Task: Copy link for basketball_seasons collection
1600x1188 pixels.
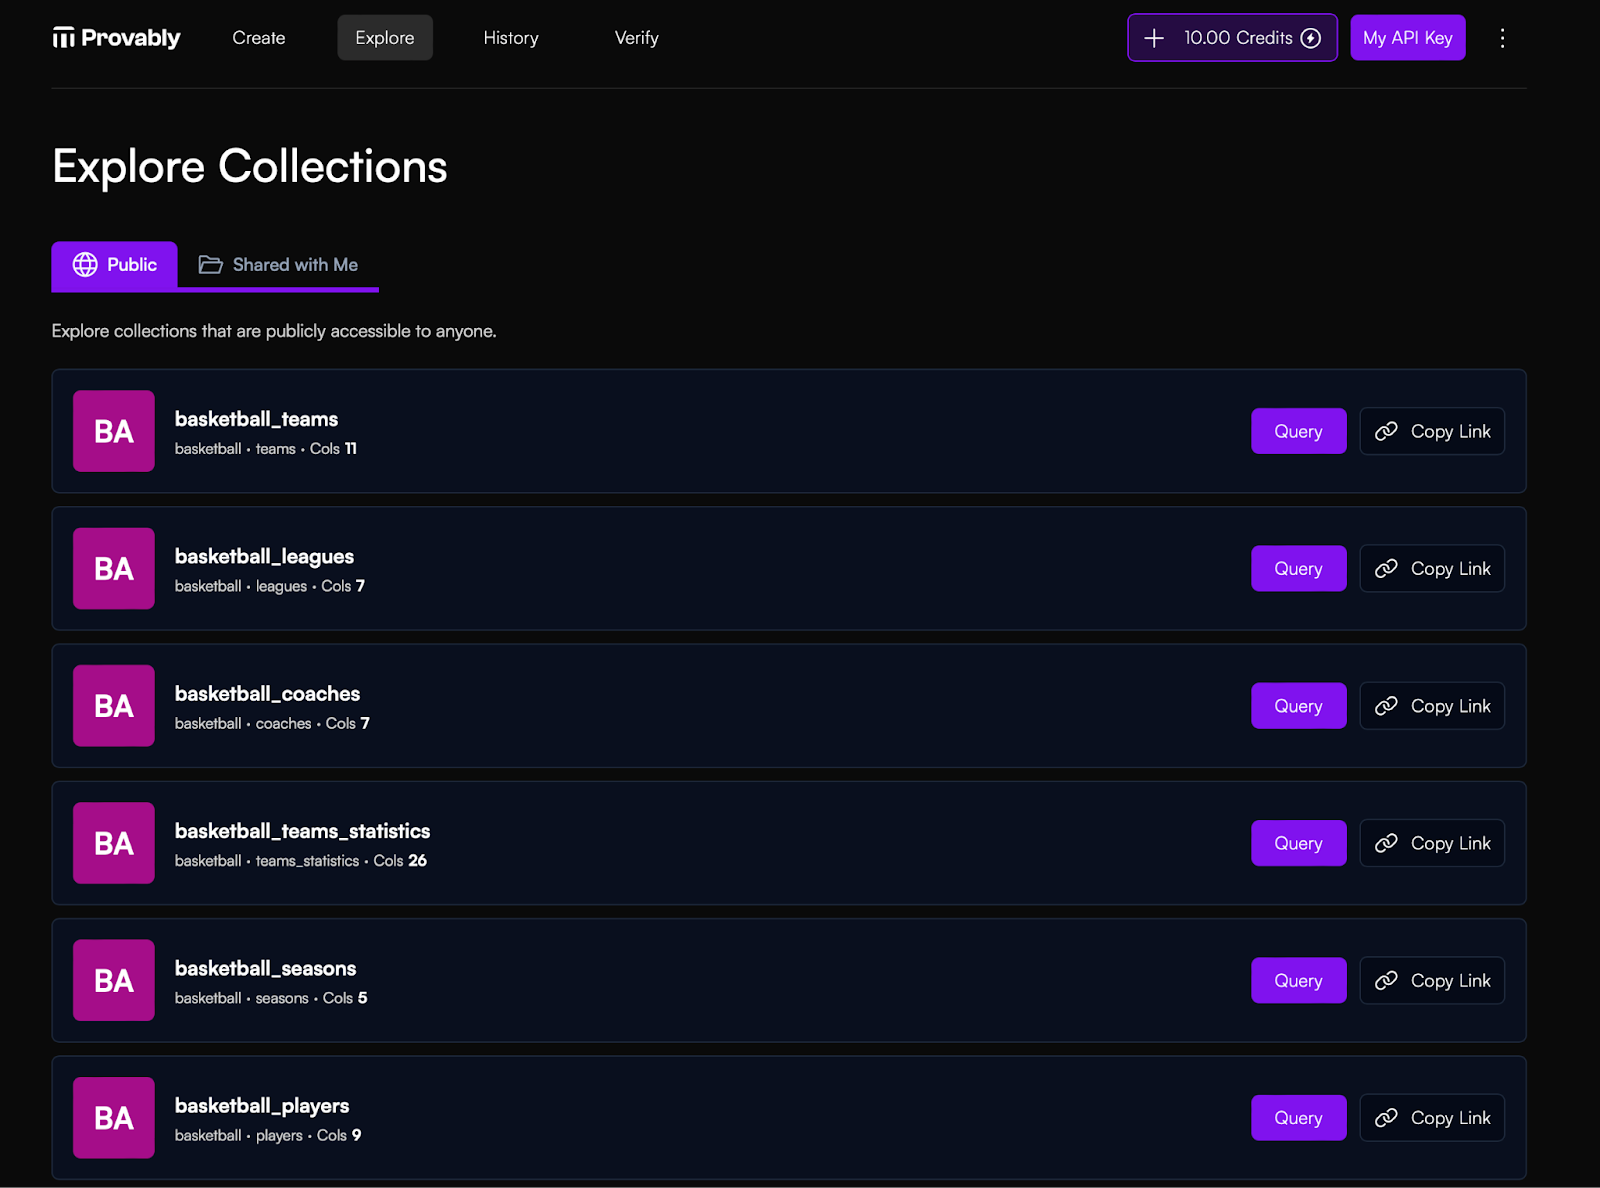Action: (1432, 981)
